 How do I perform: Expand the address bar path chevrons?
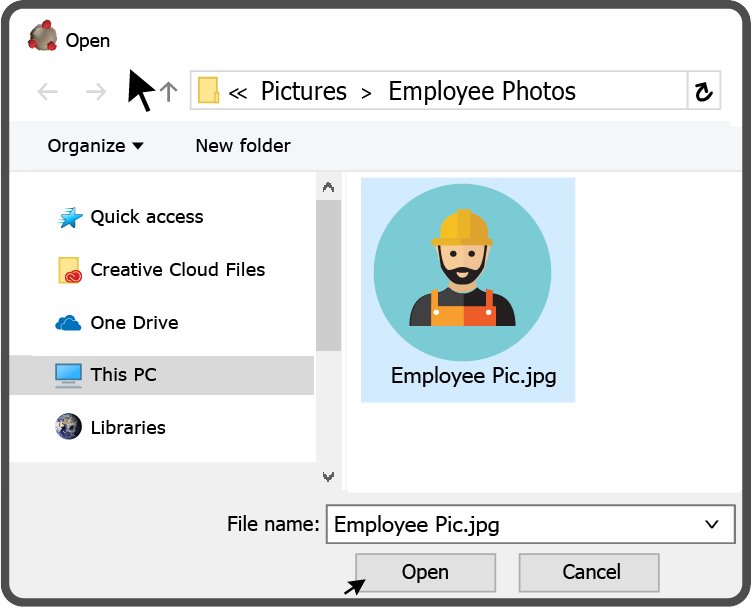(x=238, y=93)
